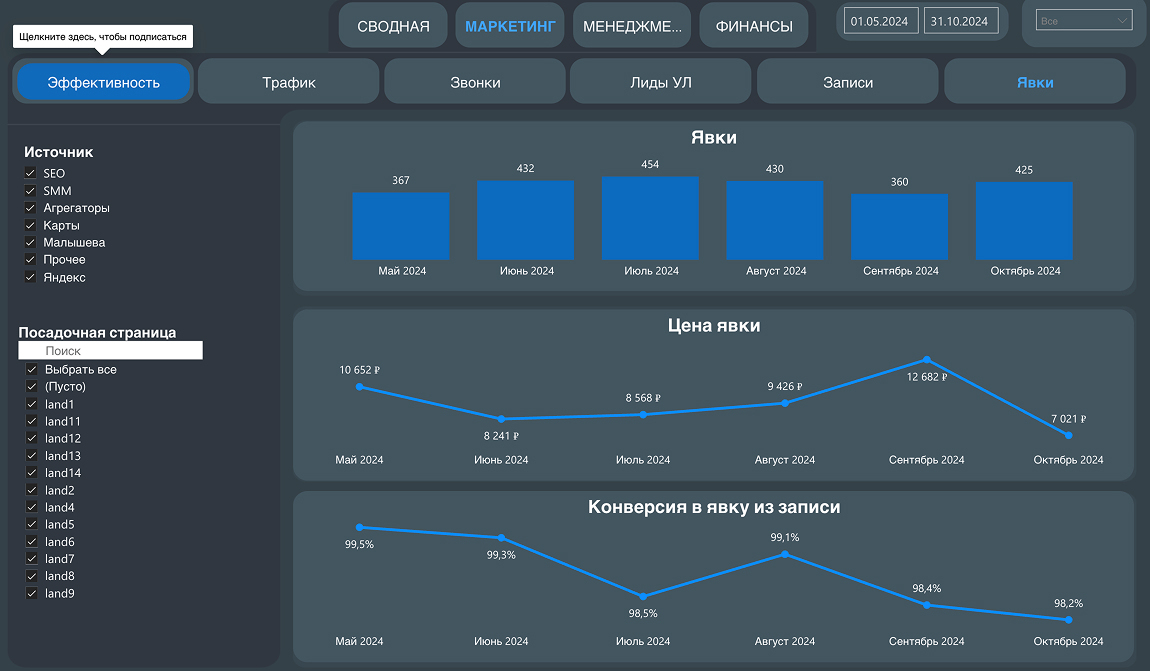Open the Лиды УЛ section
The image size is (1150, 671).
[x=661, y=82]
